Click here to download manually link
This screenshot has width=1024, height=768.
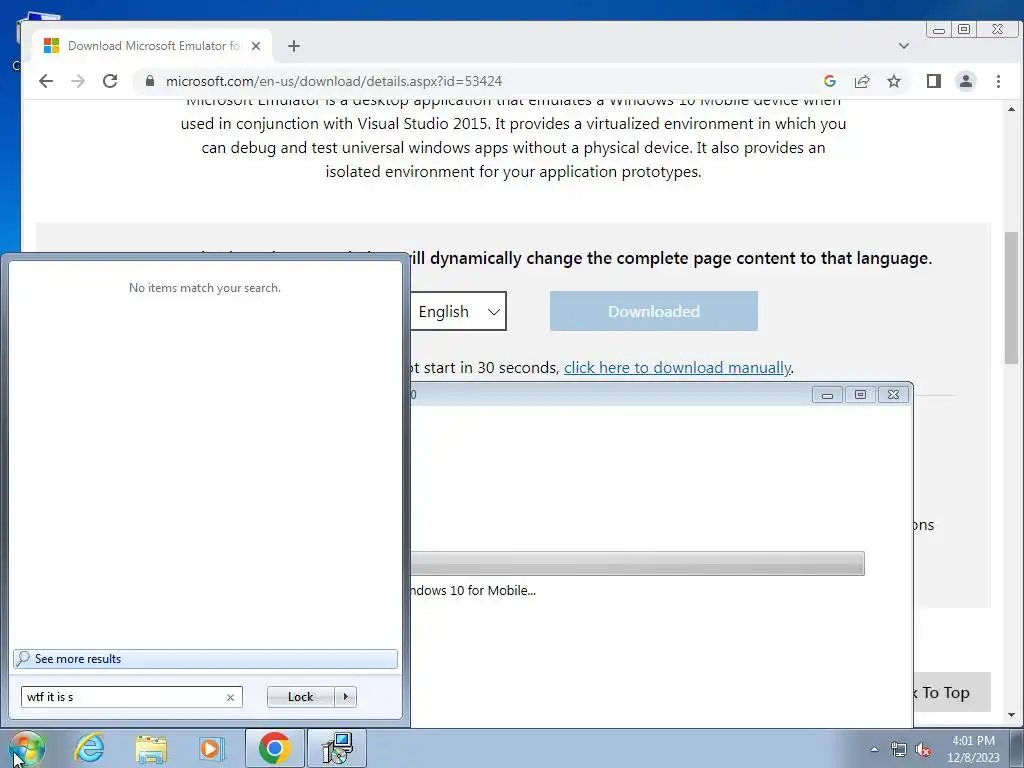(677, 368)
